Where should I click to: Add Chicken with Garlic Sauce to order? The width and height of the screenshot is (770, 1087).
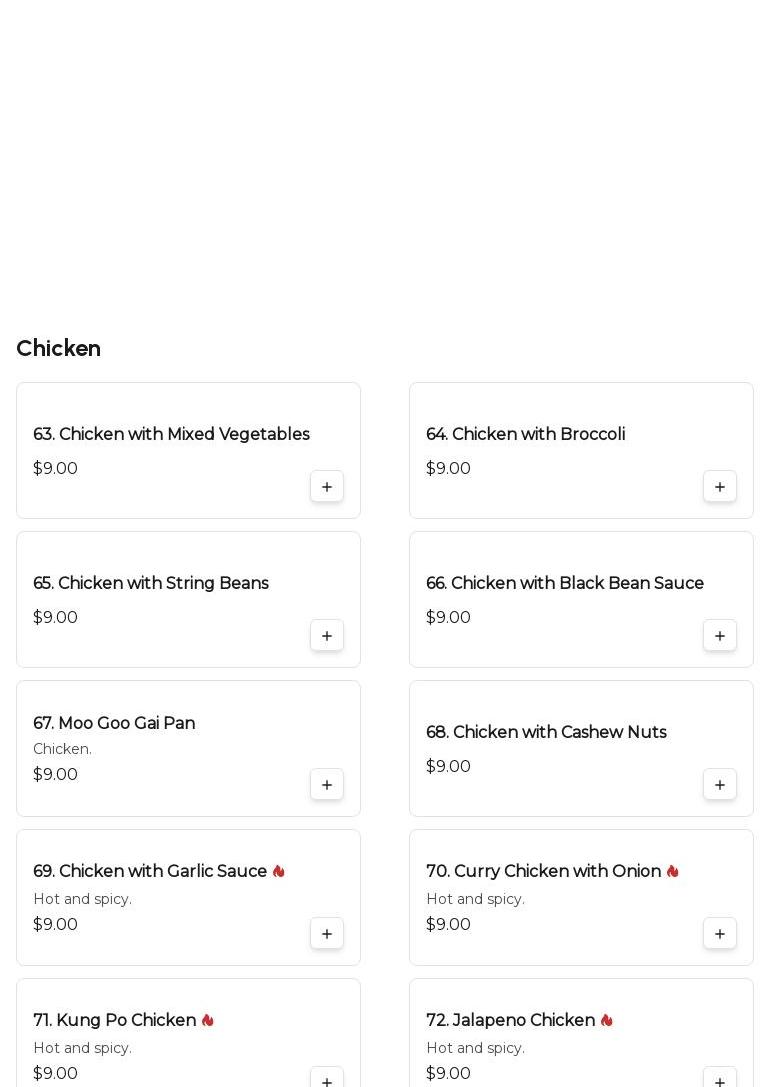point(327,934)
